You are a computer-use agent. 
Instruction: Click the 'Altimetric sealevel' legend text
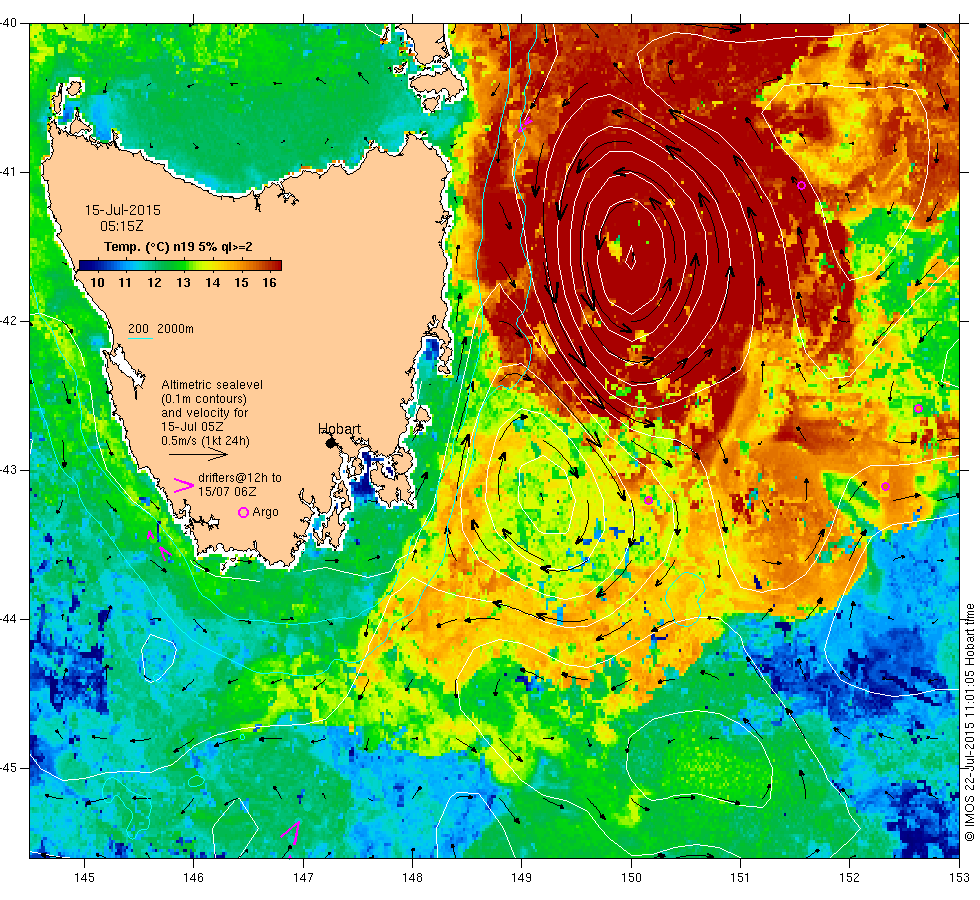click(x=212, y=385)
